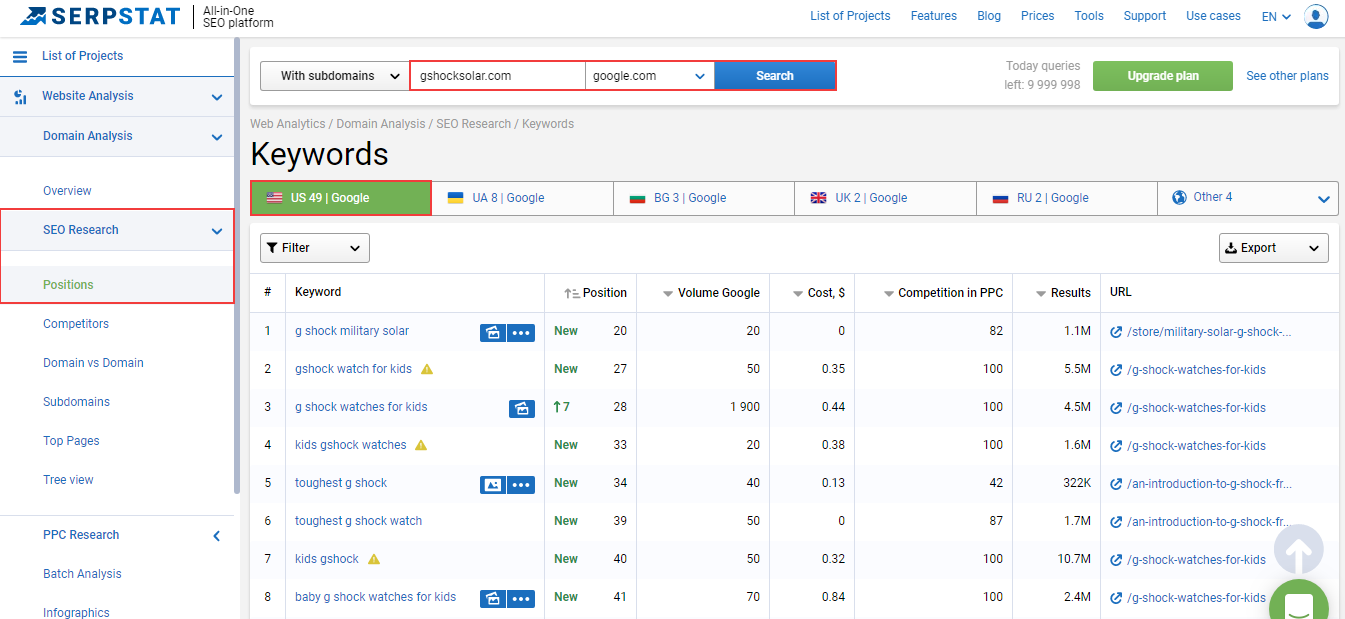The height and width of the screenshot is (619, 1345).
Task: Switch to the UK 2 | Google tab
Action: point(885,198)
